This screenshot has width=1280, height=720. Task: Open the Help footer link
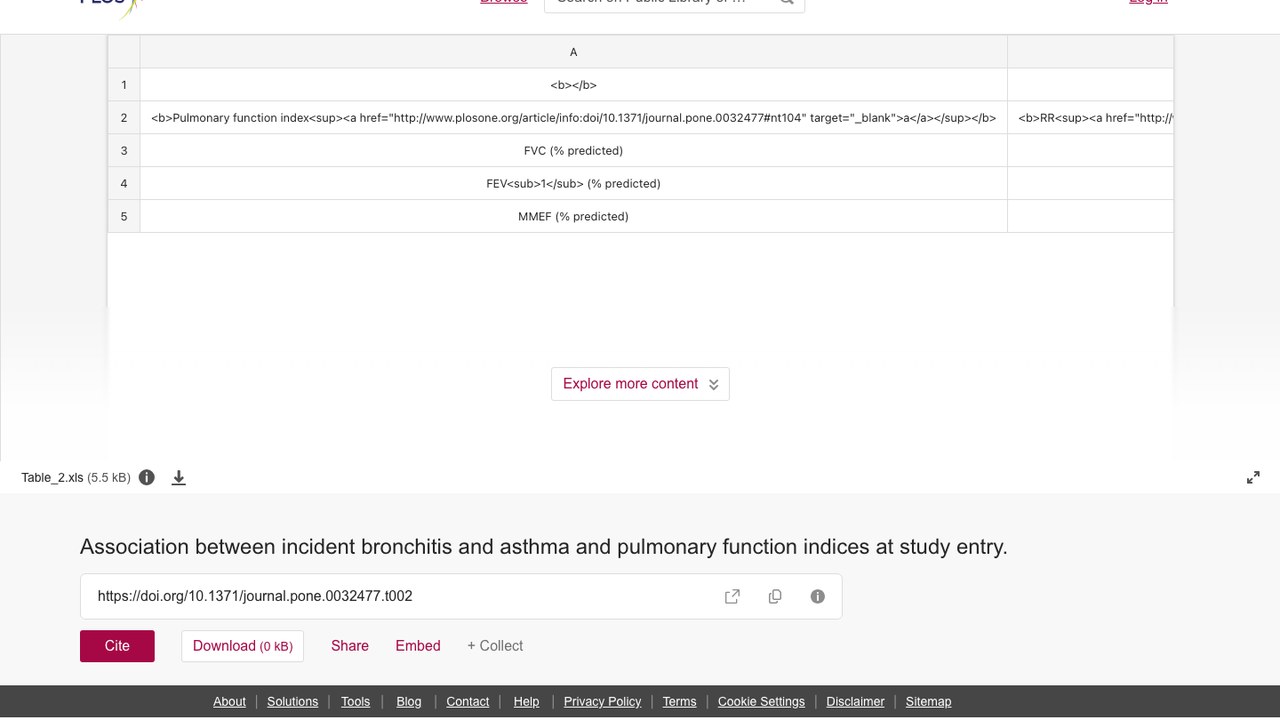pyautogui.click(x=526, y=702)
